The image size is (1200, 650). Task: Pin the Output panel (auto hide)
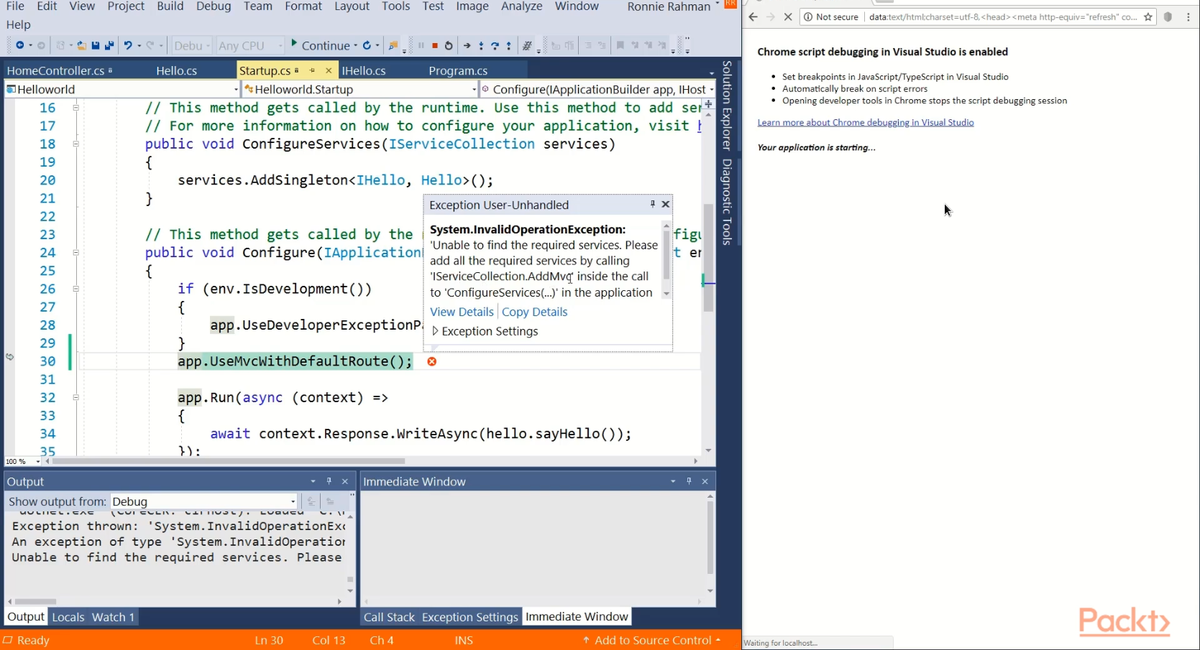(x=329, y=481)
